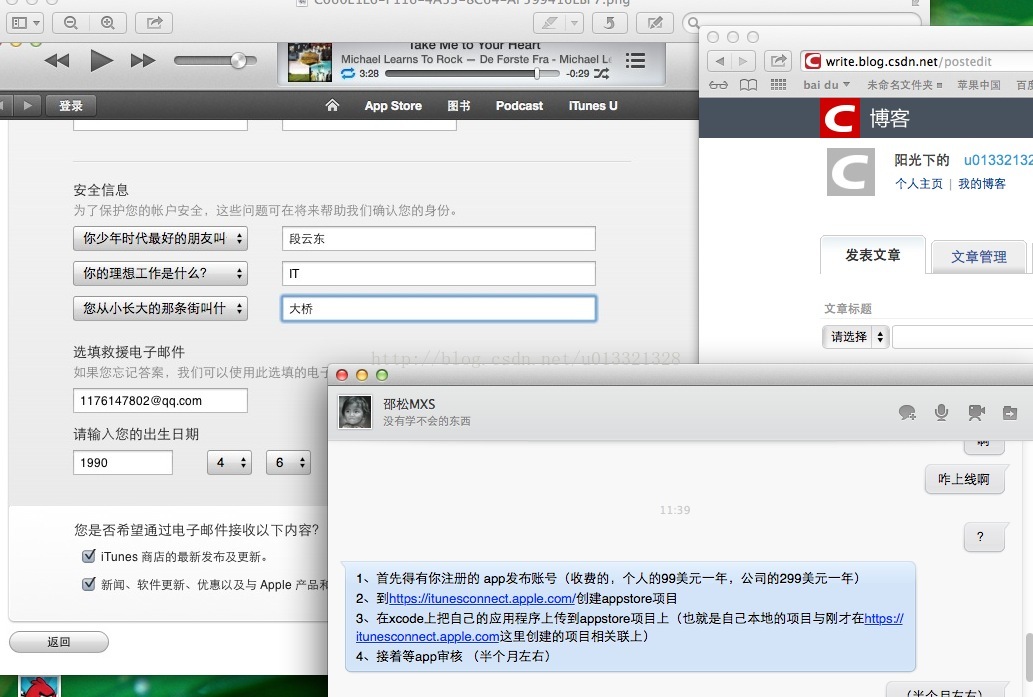Click the 返回 button
Screen dimensions: 1033x697
(x=59, y=642)
